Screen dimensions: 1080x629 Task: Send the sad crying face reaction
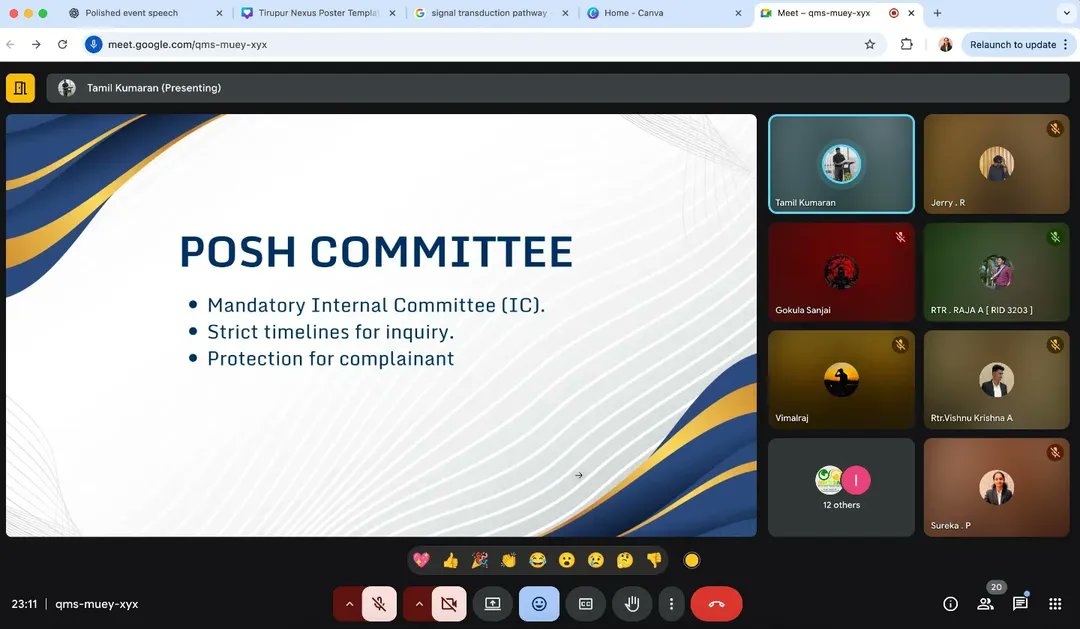596,560
